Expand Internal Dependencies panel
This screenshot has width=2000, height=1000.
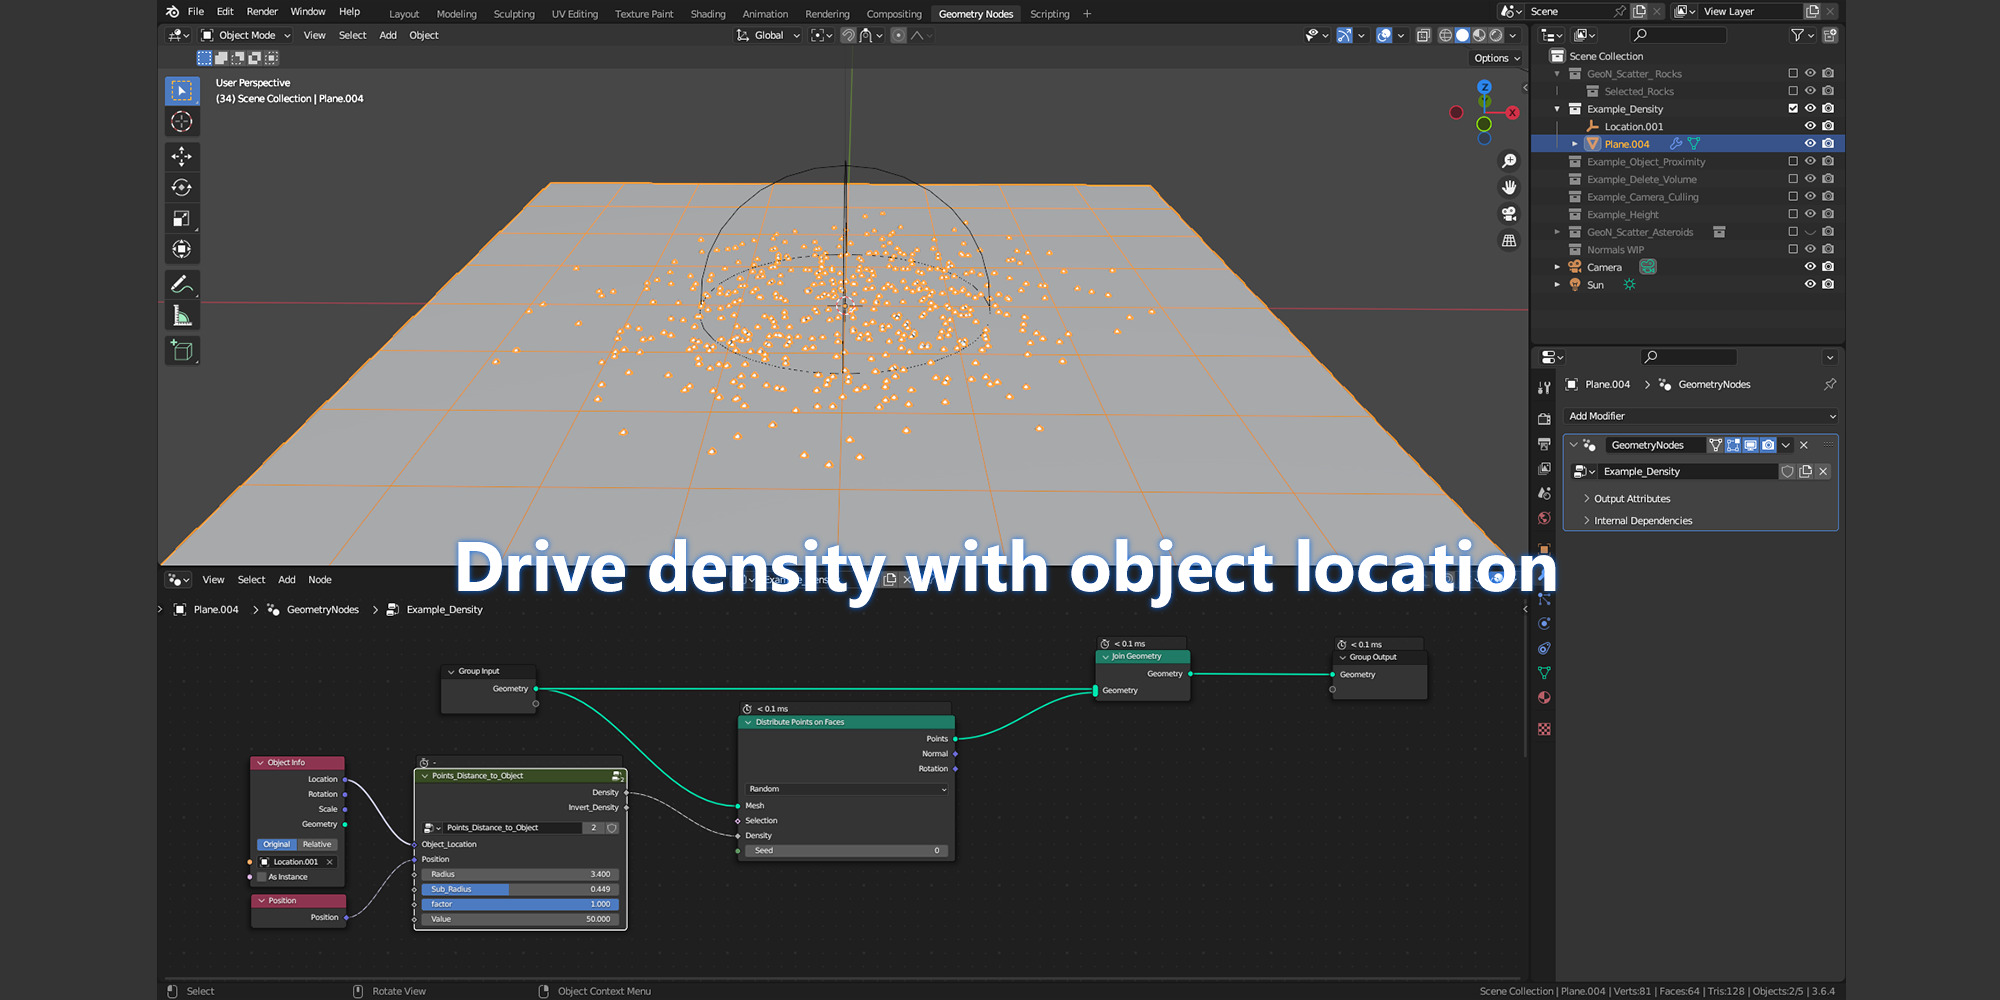1643,520
